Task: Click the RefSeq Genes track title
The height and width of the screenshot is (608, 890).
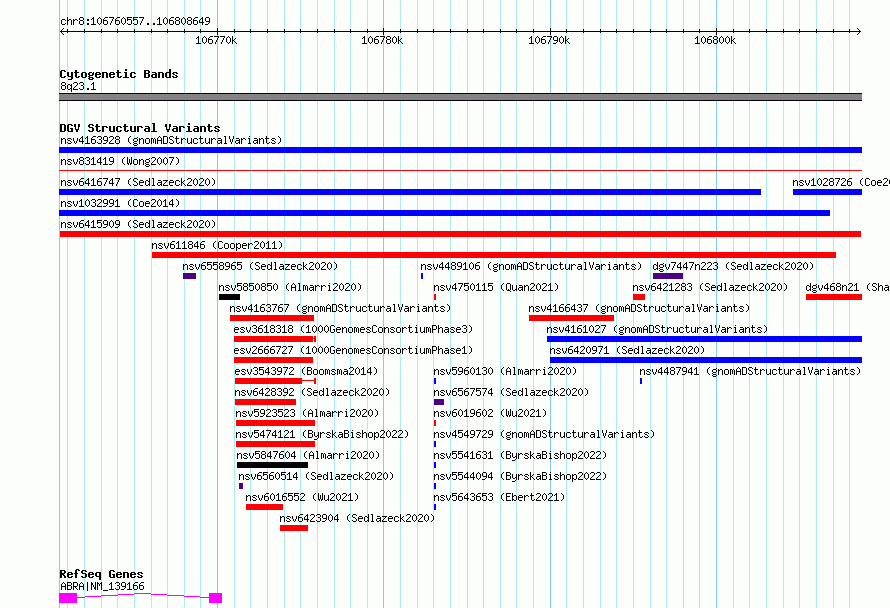Action: coord(101,575)
